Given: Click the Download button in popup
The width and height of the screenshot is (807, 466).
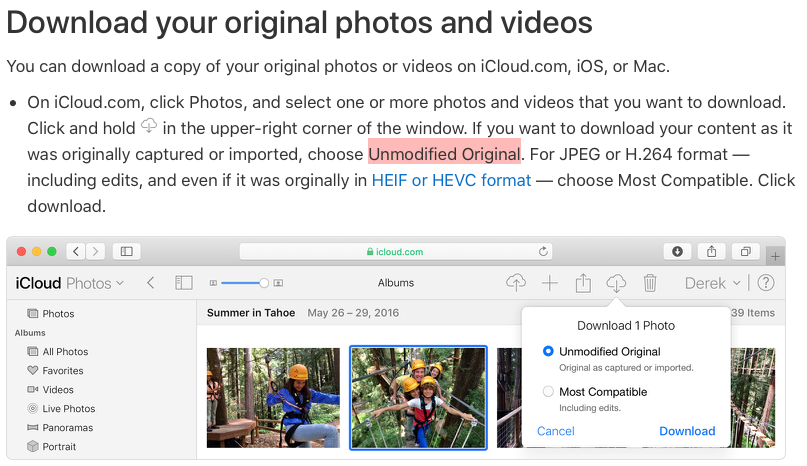Looking at the screenshot, I should [687, 431].
